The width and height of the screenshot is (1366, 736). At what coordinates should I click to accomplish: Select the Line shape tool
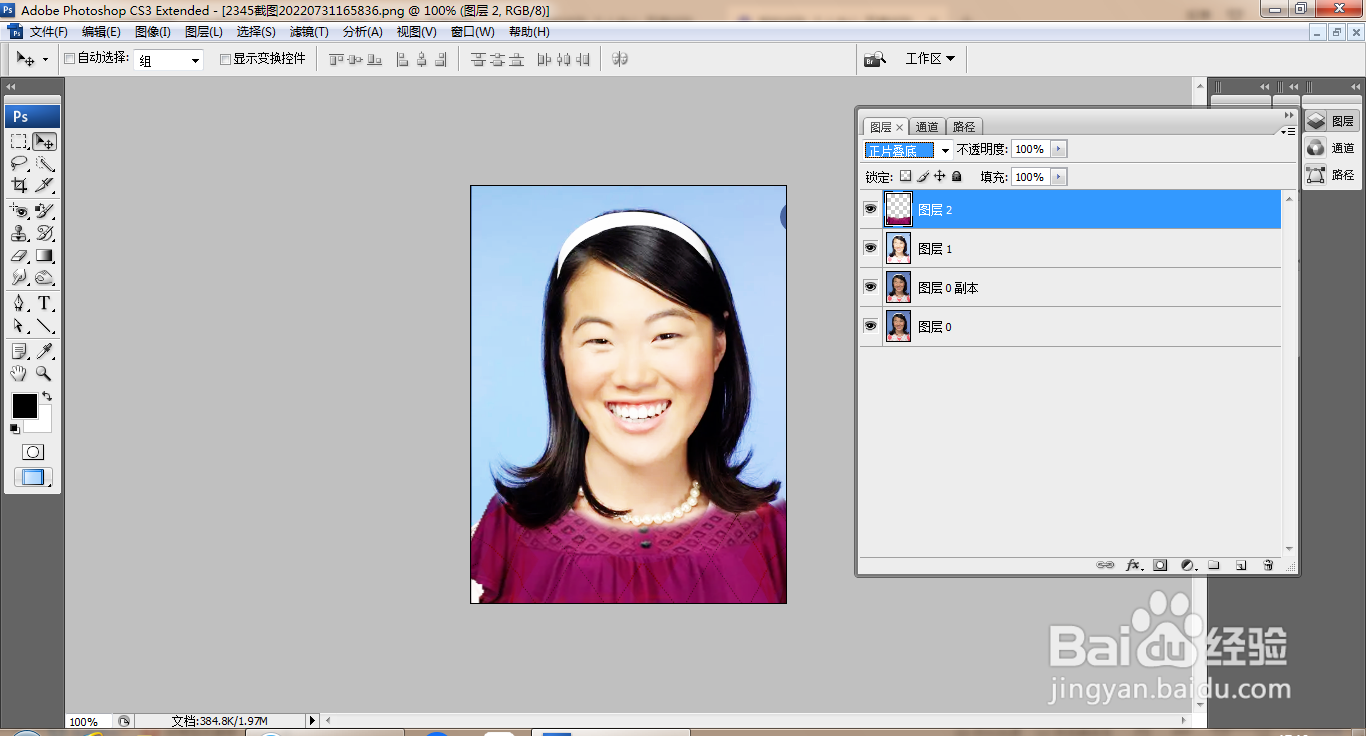tap(44, 325)
